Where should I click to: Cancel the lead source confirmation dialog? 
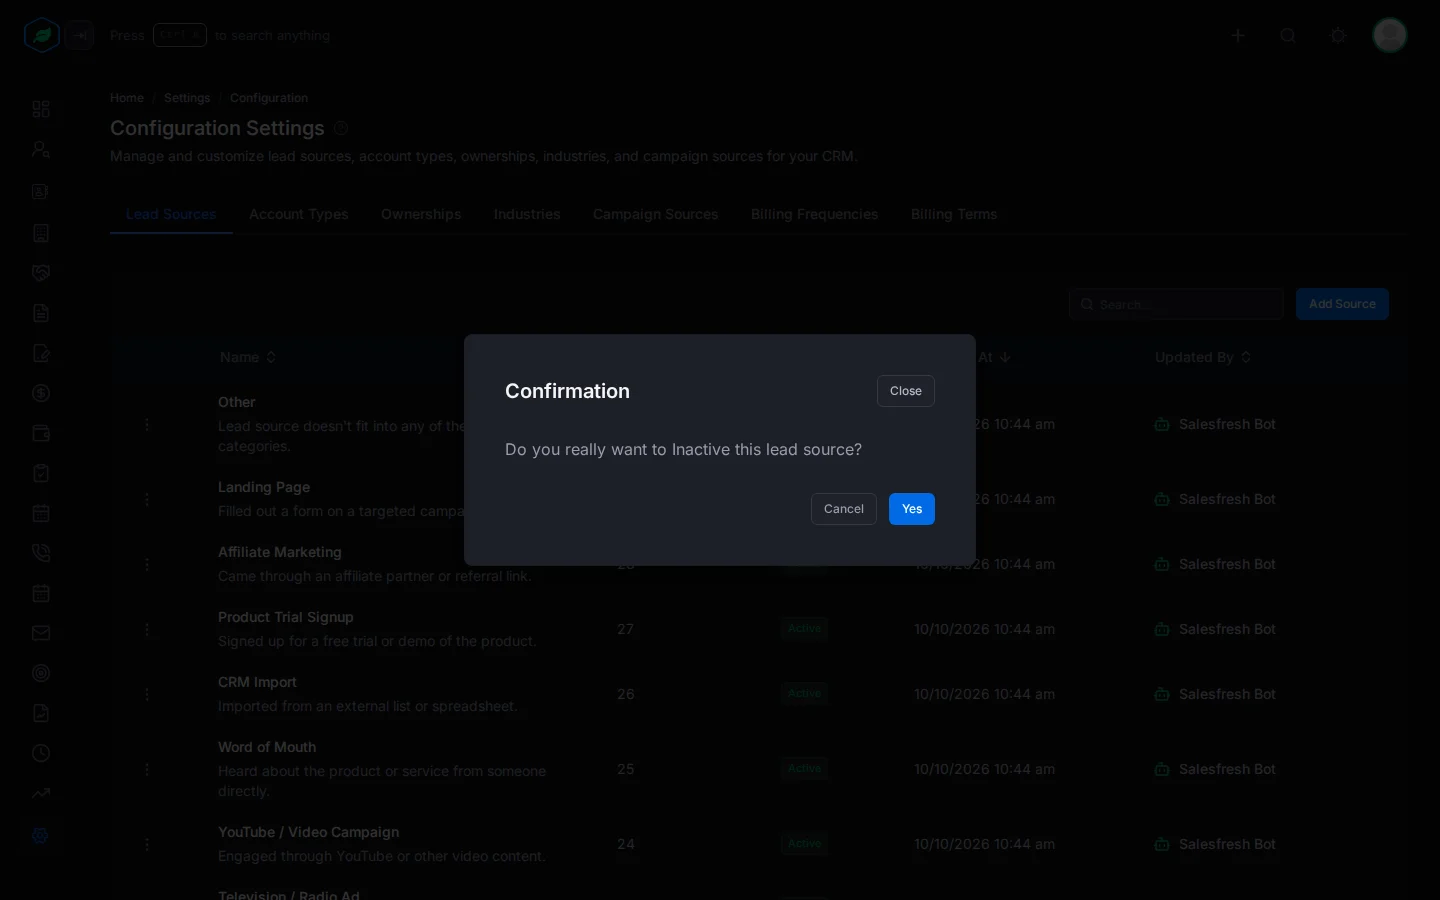pos(843,509)
